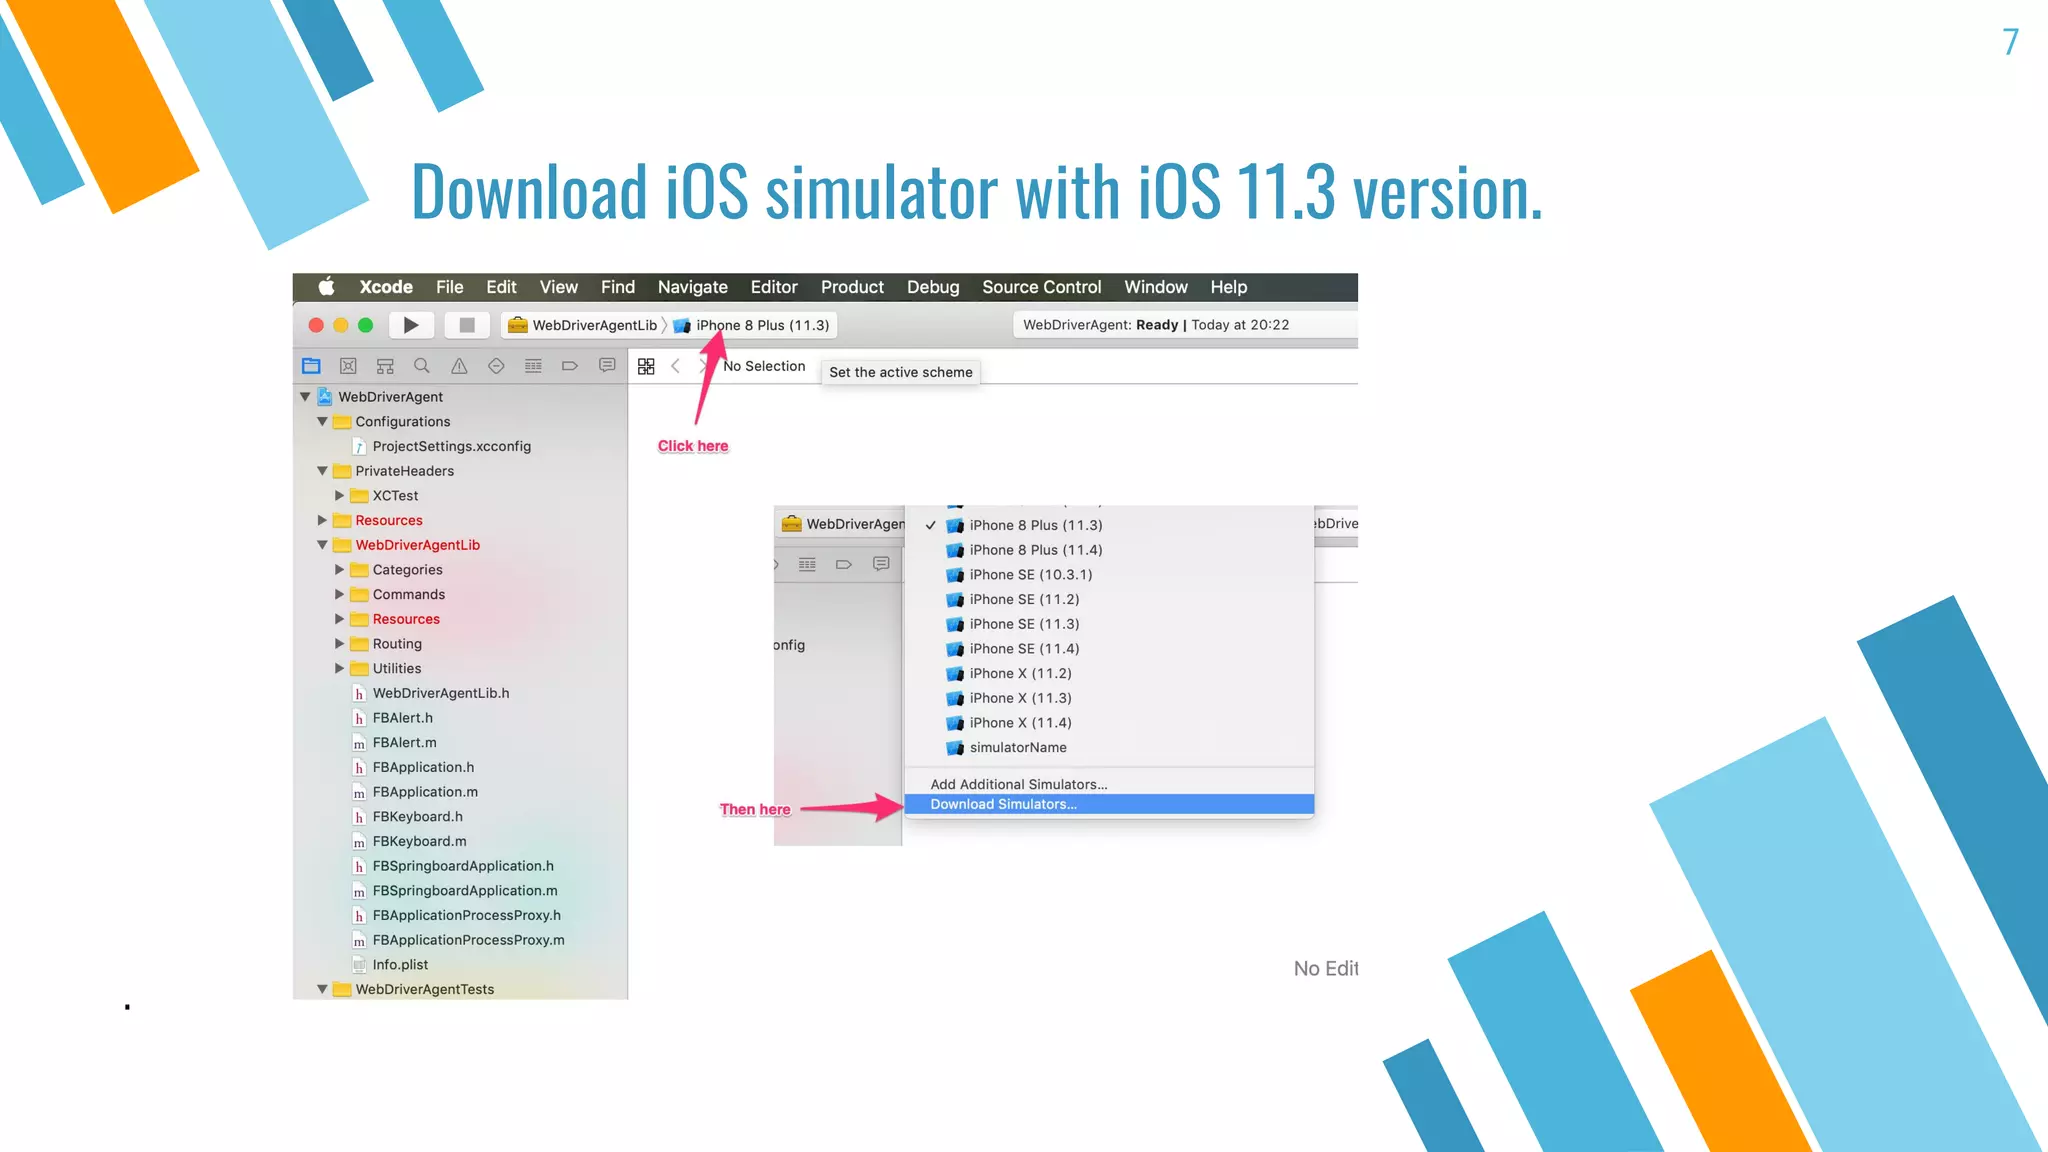2048x1152 pixels.
Task: Expand the red Resources folder under WebDriverAgent
Action: point(322,520)
